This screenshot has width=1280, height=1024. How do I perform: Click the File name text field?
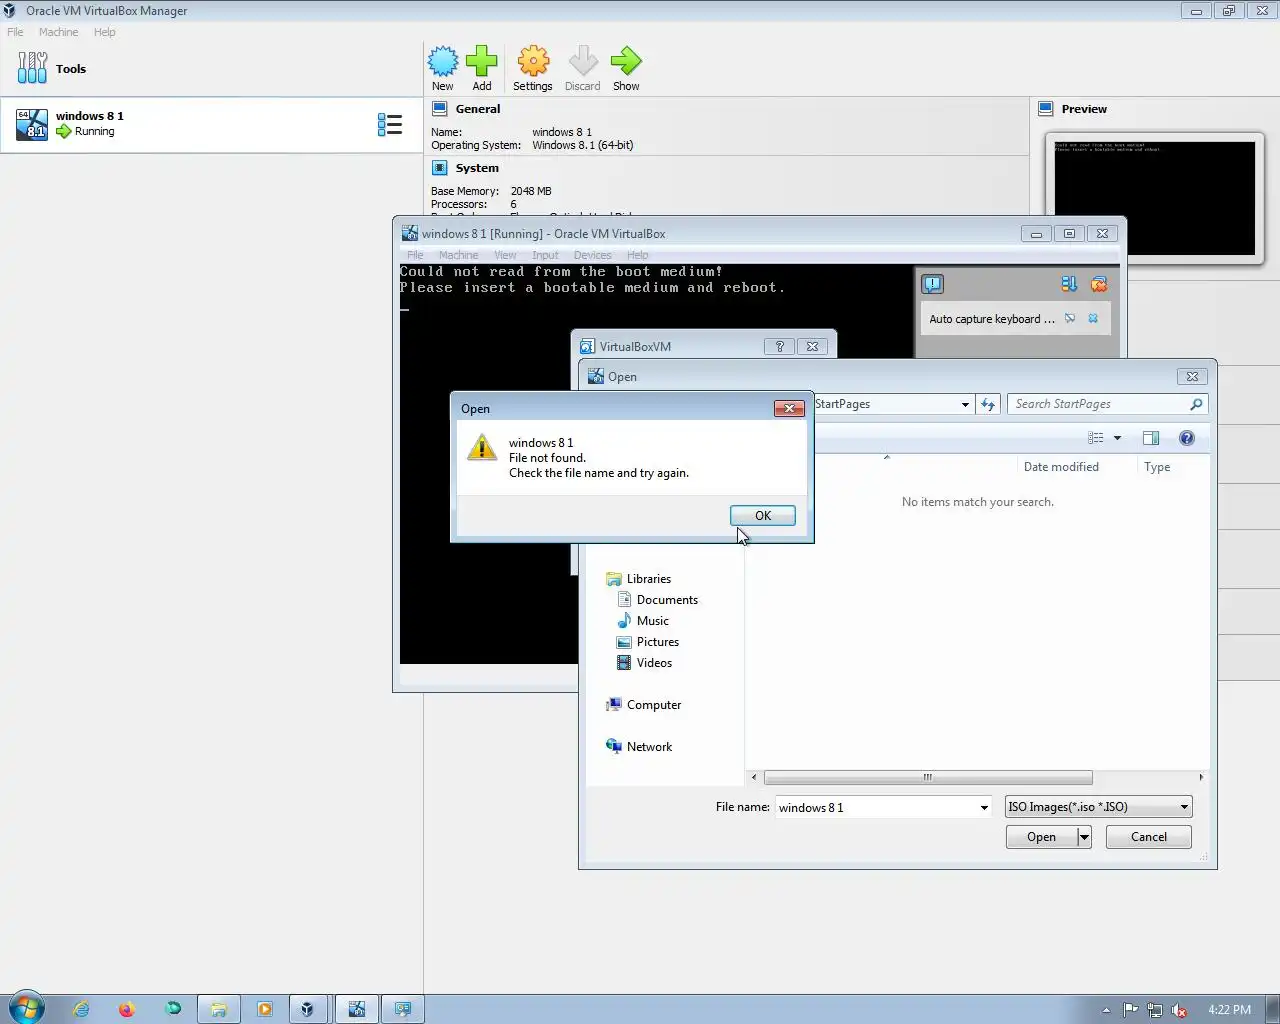pos(876,808)
